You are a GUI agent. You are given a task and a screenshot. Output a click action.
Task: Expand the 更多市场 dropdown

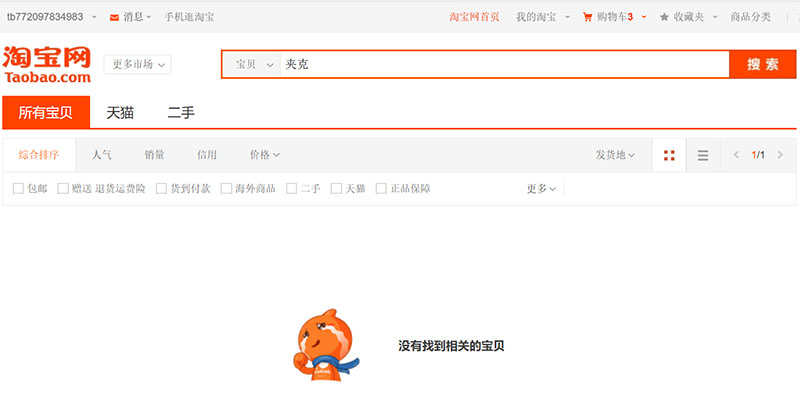click(x=137, y=64)
